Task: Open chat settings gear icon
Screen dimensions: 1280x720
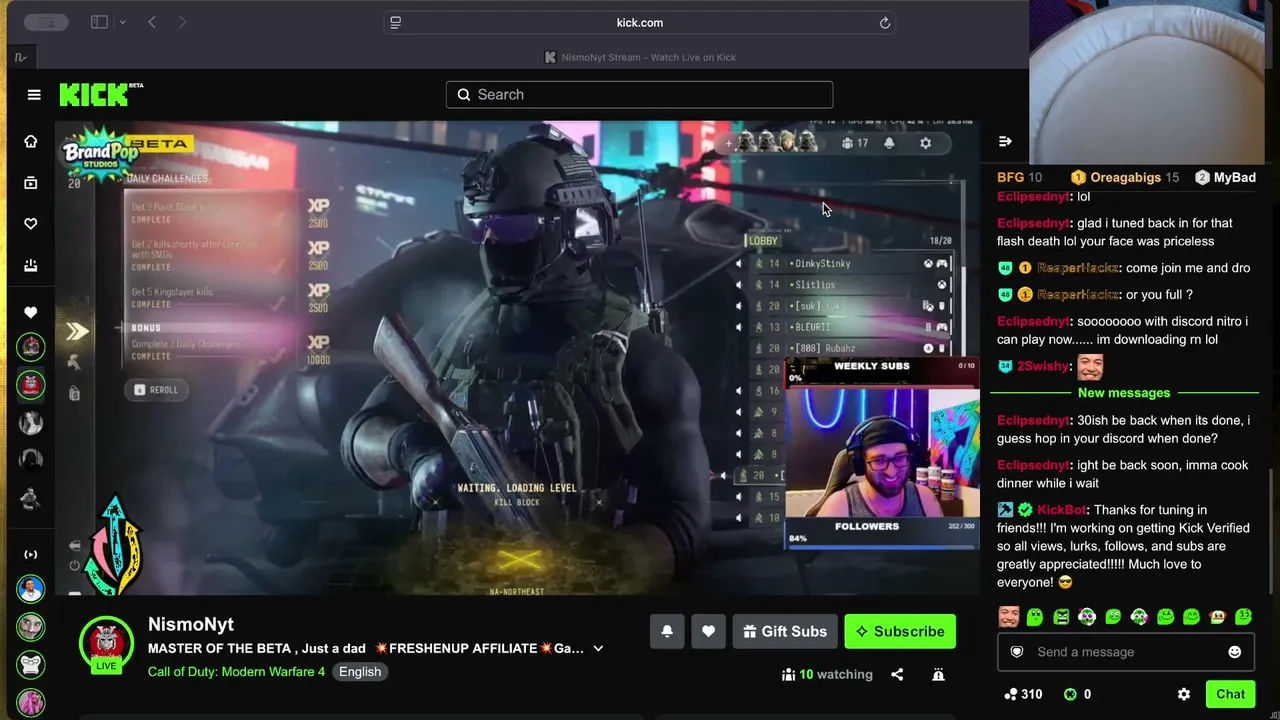Action: point(1184,694)
